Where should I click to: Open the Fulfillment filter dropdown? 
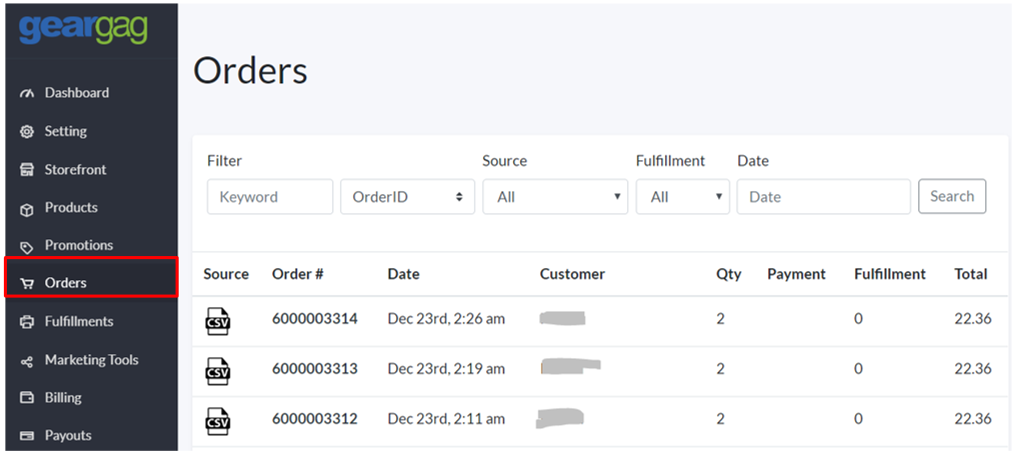(682, 197)
